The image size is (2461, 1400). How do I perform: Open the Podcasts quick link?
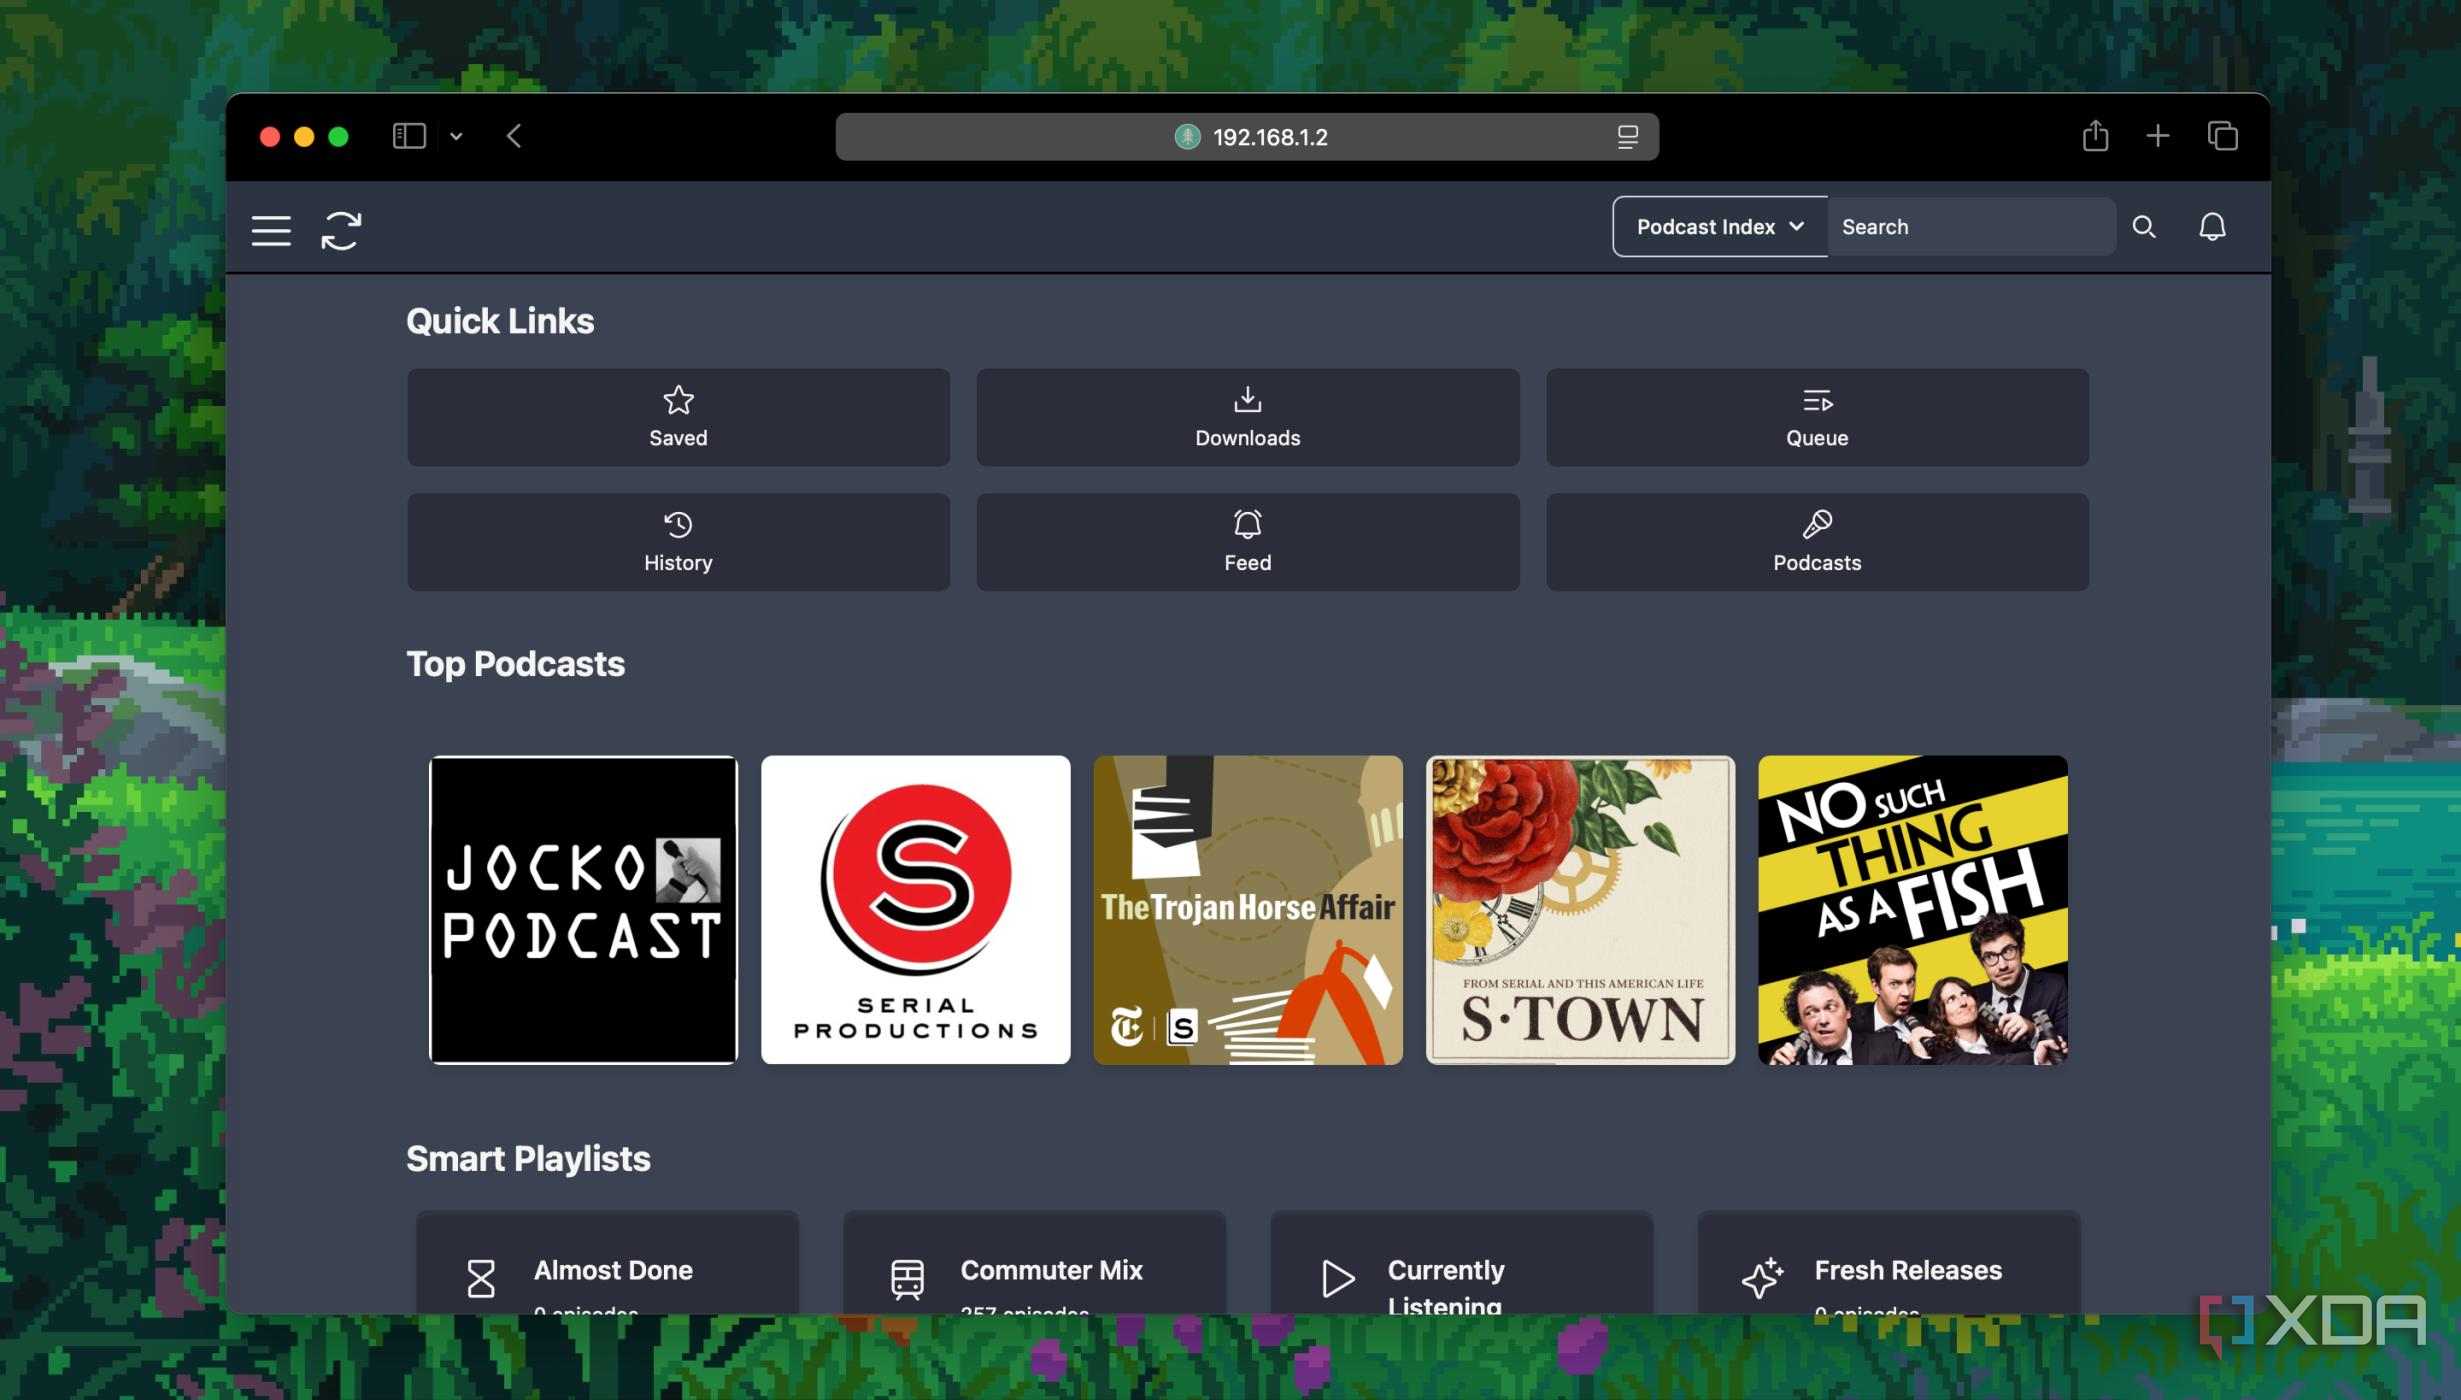(x=1817, y=542)
